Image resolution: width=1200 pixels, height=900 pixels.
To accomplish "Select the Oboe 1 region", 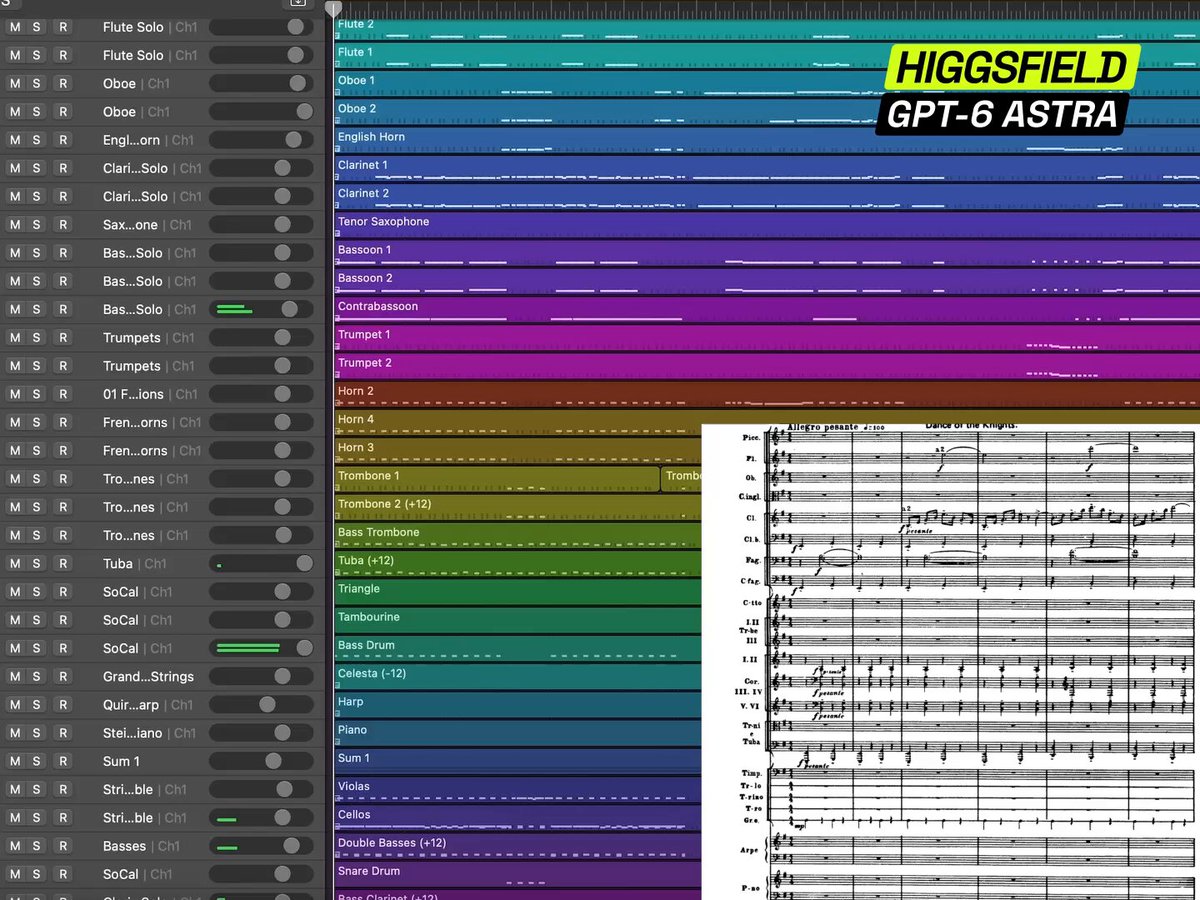I will pos(767,83).
